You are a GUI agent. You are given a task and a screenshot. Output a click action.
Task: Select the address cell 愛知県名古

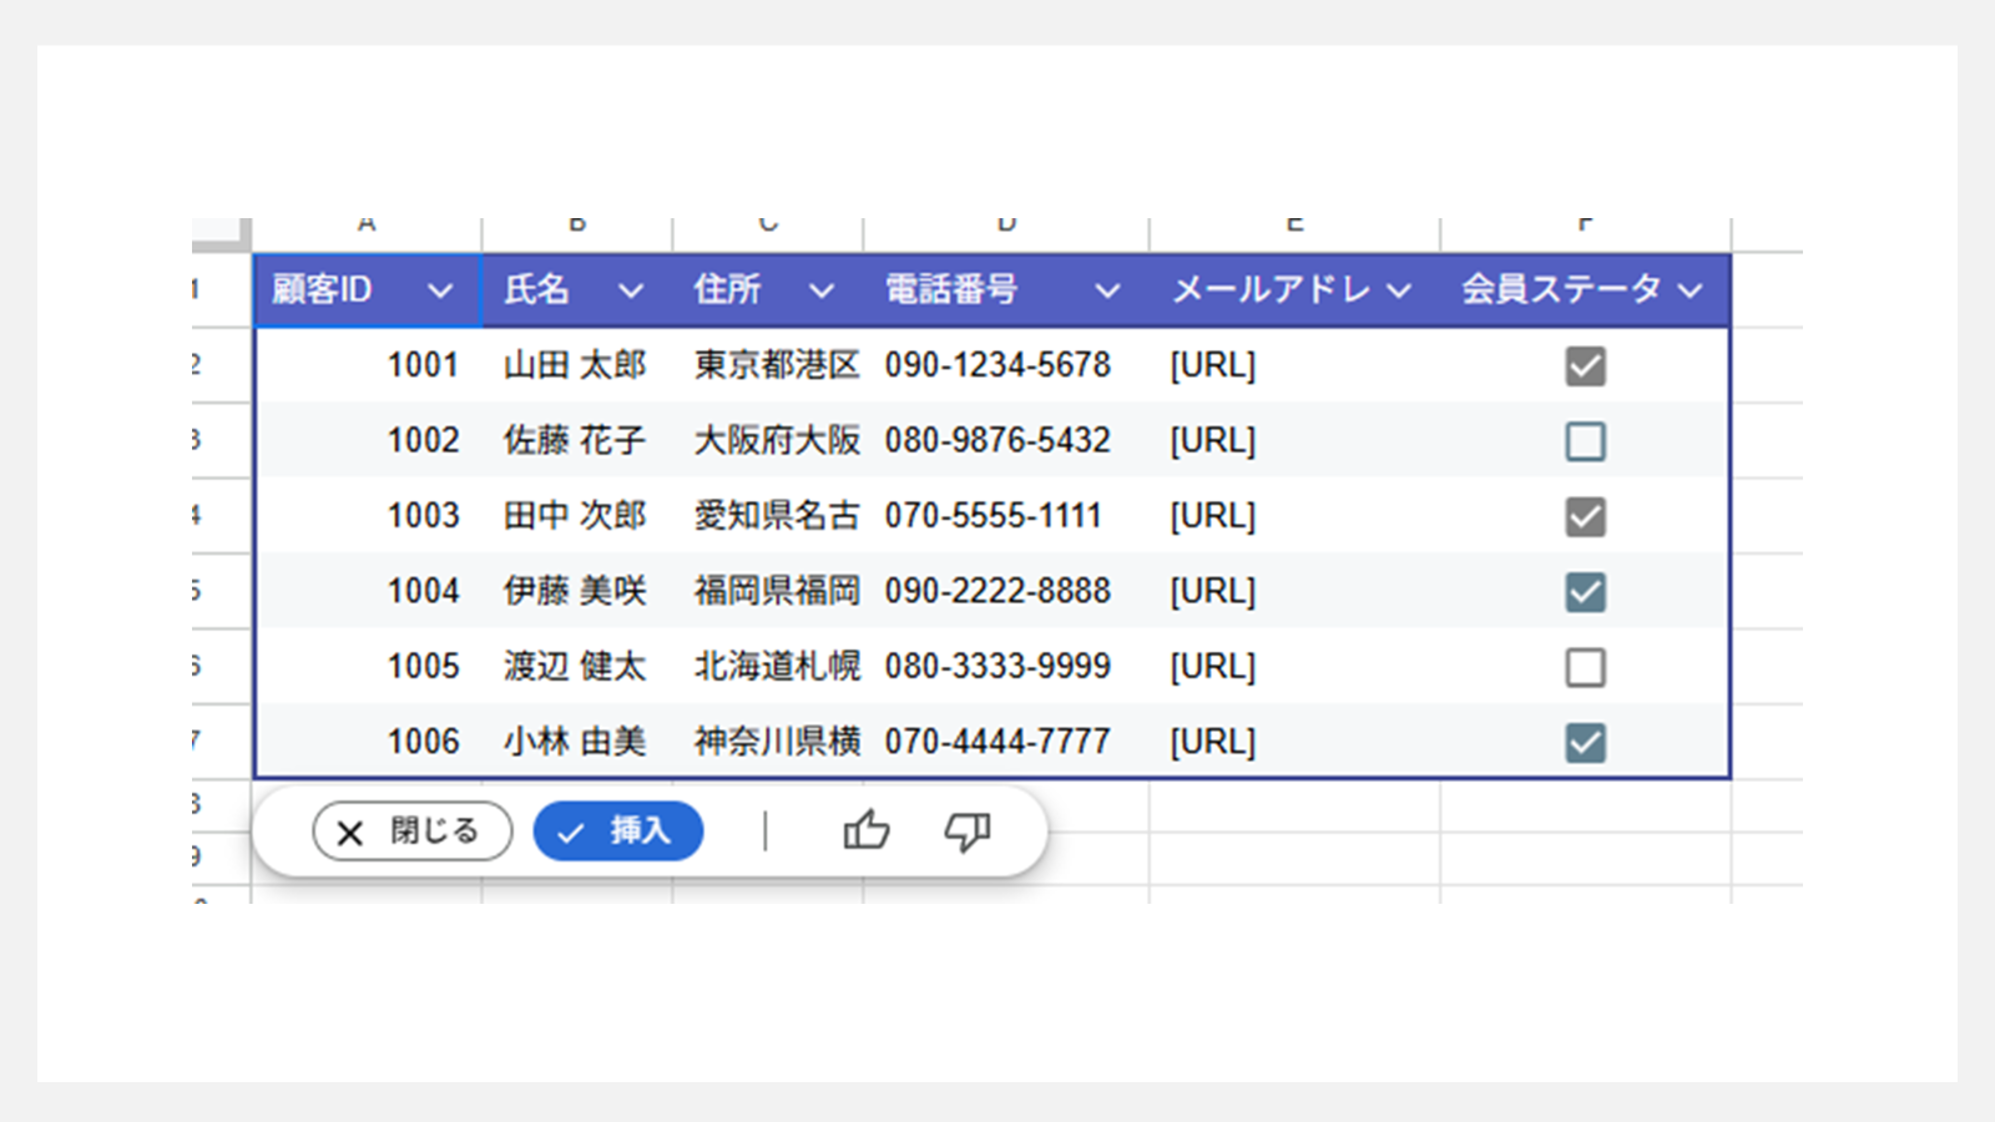coord(768,515)
